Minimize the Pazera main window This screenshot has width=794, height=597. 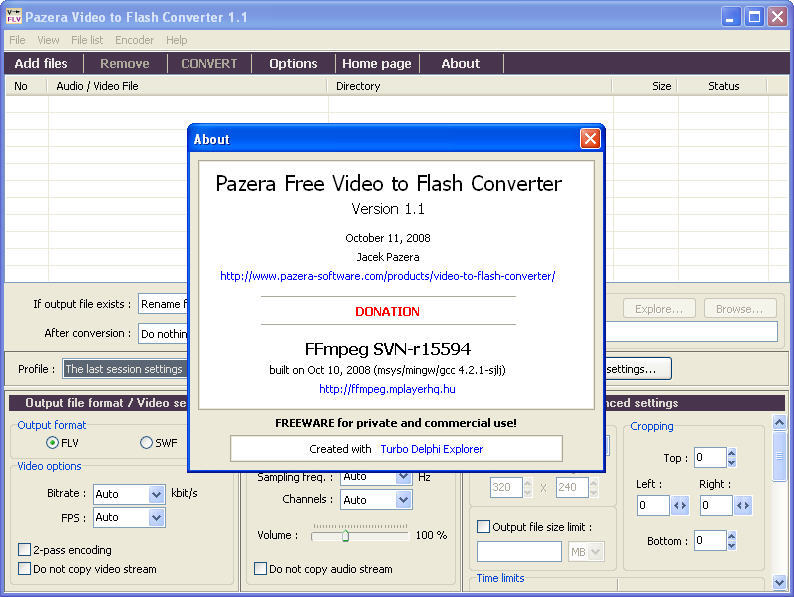coord(730,17)
